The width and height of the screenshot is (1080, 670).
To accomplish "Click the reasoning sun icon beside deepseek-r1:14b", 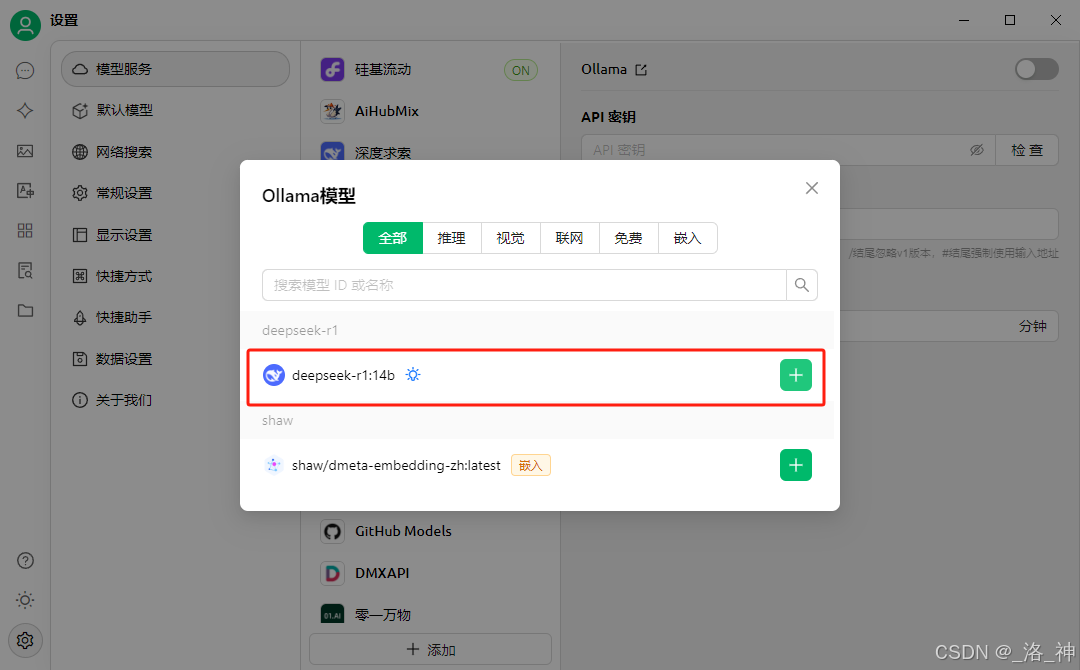I will click(413, 375).
